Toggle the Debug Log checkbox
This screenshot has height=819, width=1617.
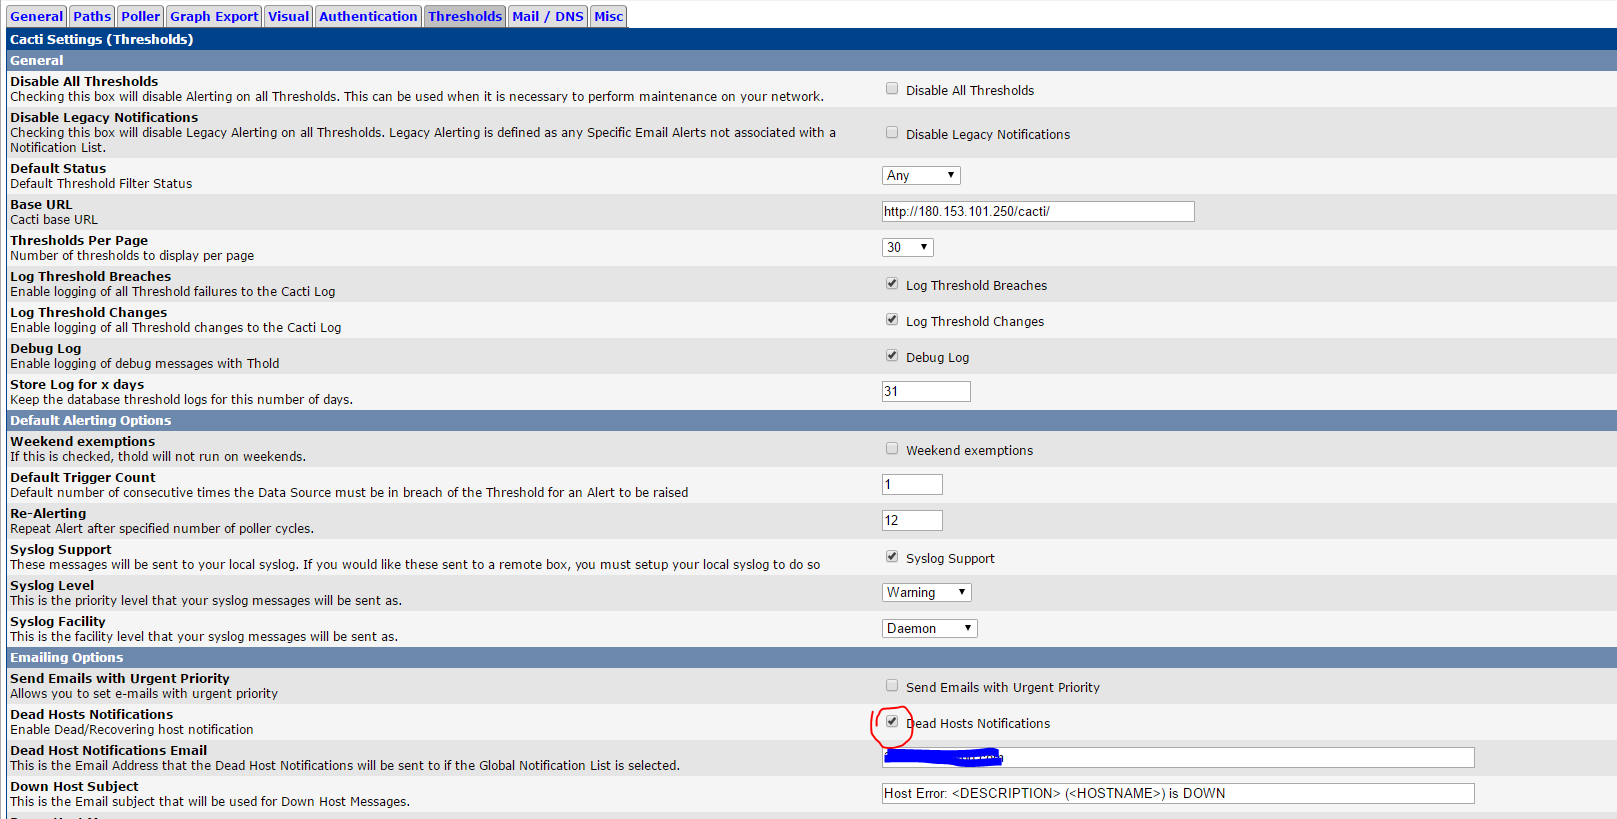pyautogui.click(x=892, y=356)
